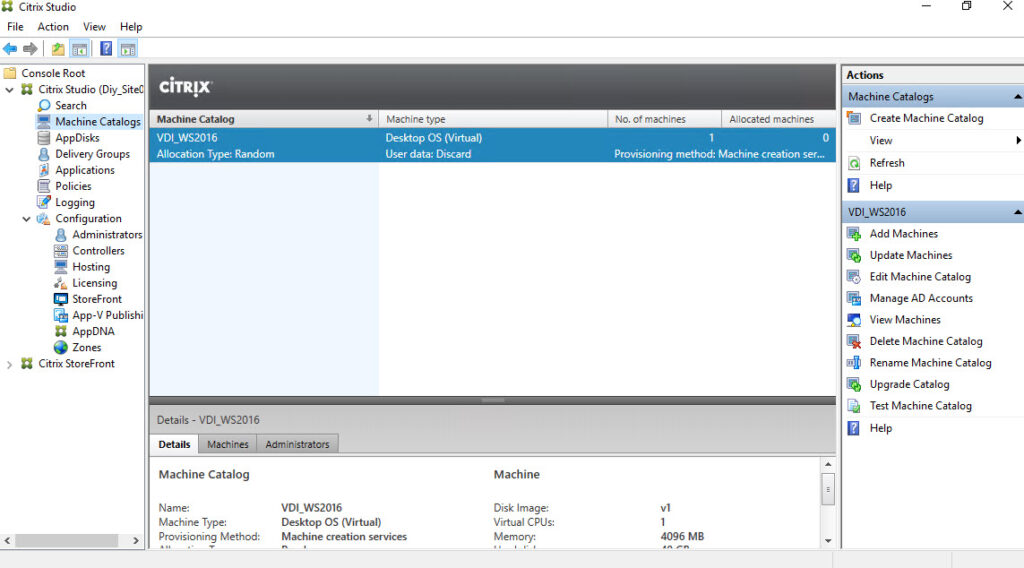Viewport: 1024px width, 568px height.
Task: Open the Action menu
Action: (x=53, y=27)
